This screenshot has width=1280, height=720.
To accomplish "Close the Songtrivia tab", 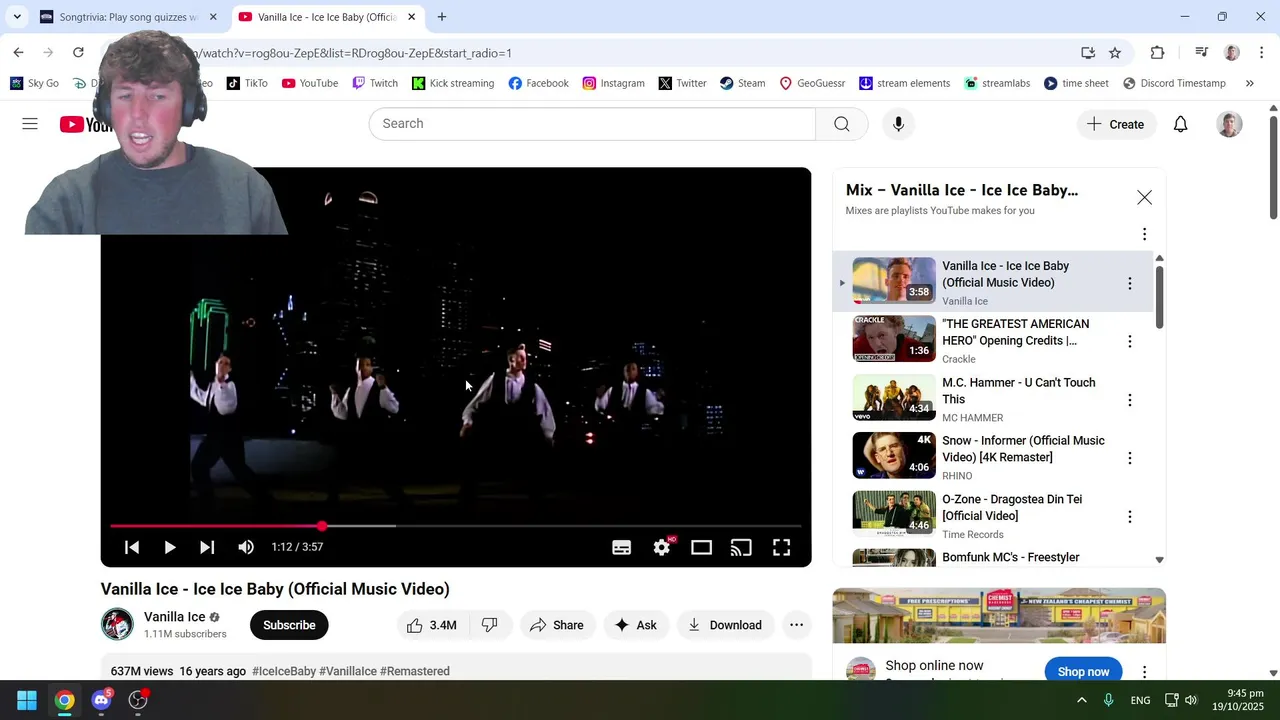I will point(213,17).
